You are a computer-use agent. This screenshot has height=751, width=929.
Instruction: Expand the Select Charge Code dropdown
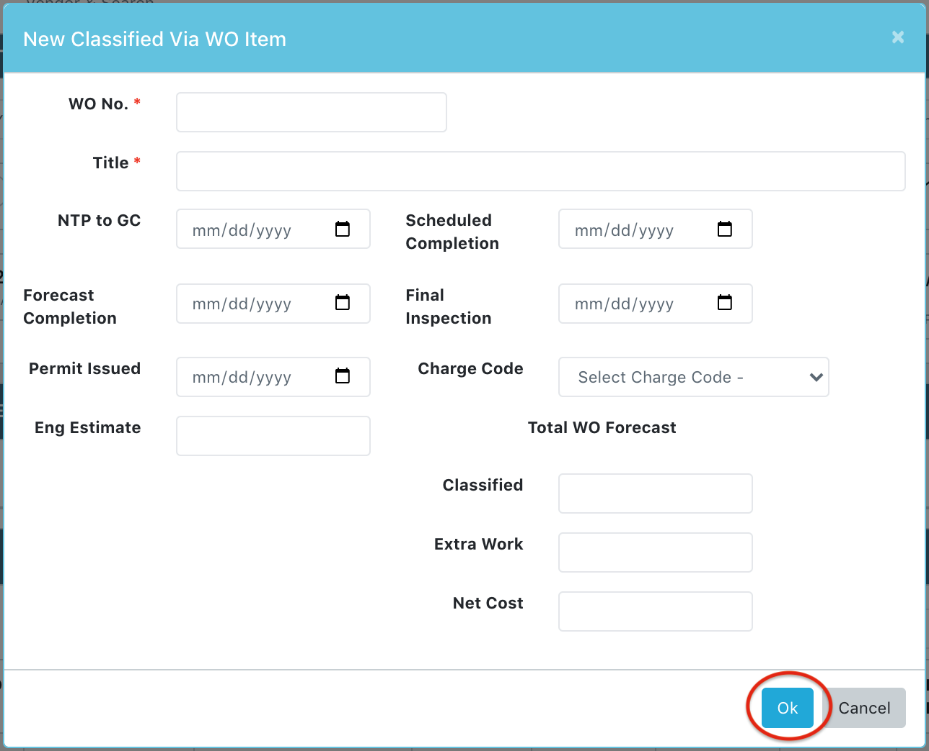693,377
